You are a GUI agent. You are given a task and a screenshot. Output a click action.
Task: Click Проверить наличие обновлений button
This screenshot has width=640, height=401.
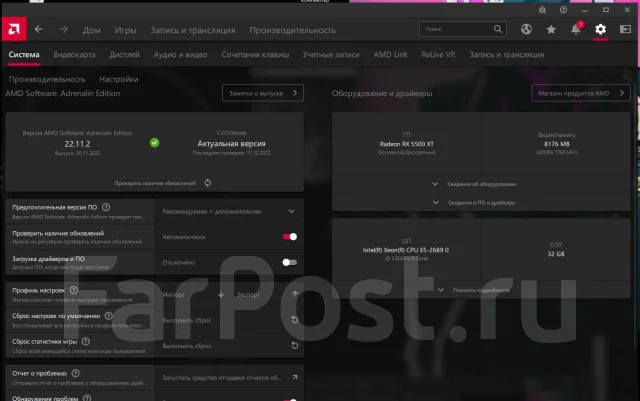155,183
